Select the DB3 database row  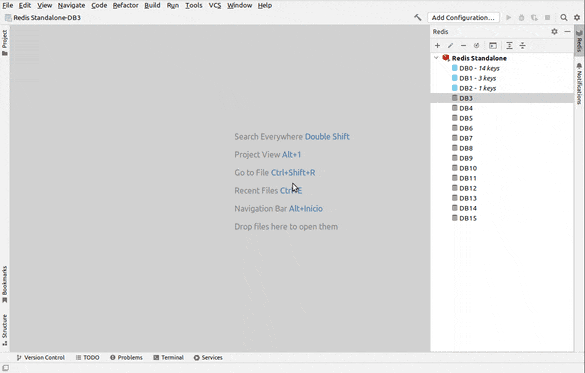[502, 98]
